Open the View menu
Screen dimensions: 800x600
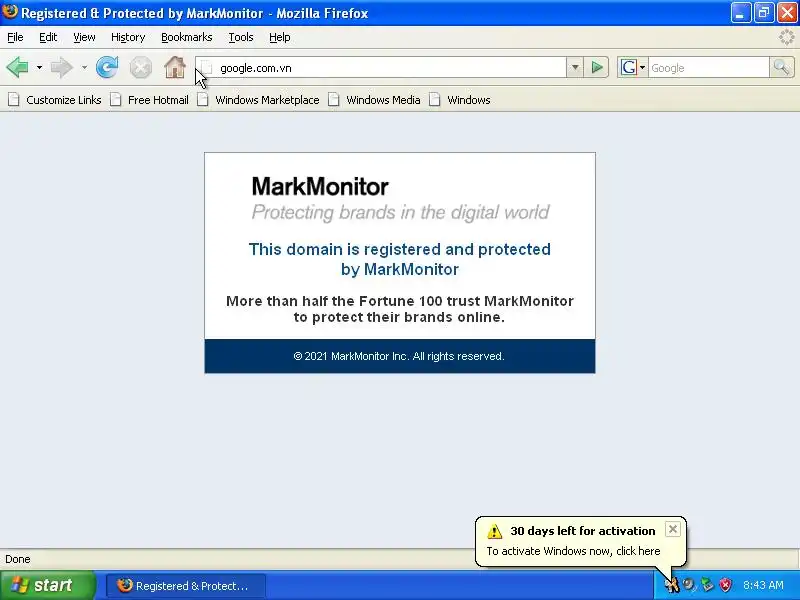tap(84, 37)
